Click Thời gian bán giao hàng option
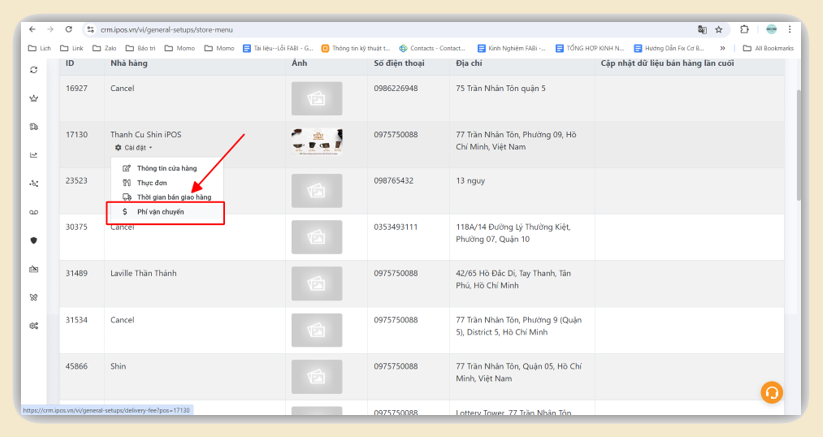The width and height of the screenshot is (823, 437). click(x=172, y=197)
